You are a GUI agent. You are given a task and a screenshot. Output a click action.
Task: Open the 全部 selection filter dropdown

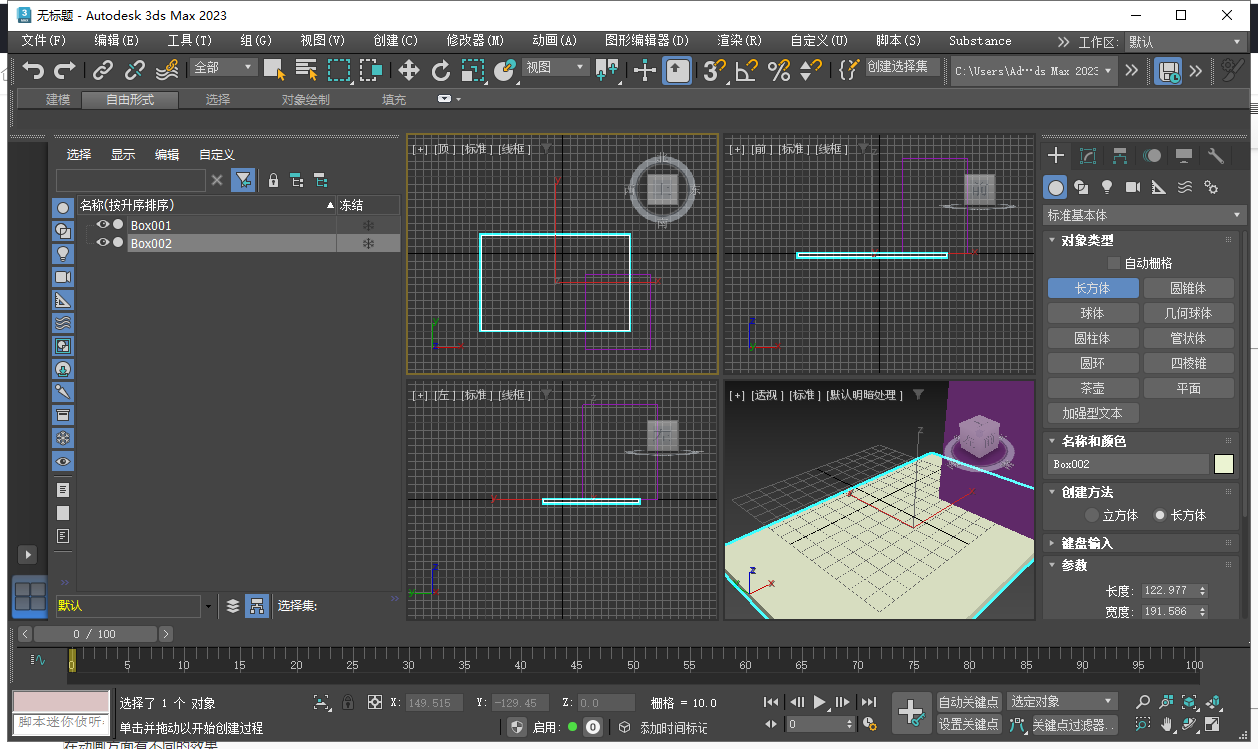pos(224,67)
